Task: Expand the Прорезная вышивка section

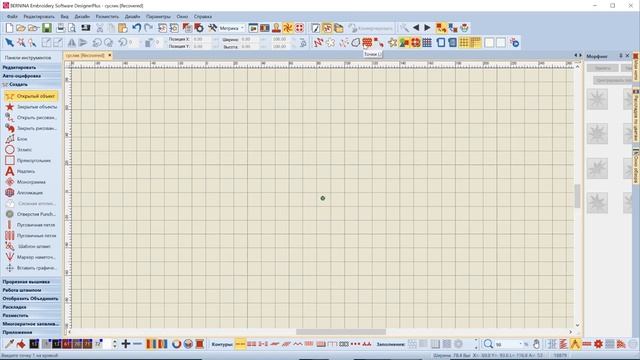Action: 31,282
